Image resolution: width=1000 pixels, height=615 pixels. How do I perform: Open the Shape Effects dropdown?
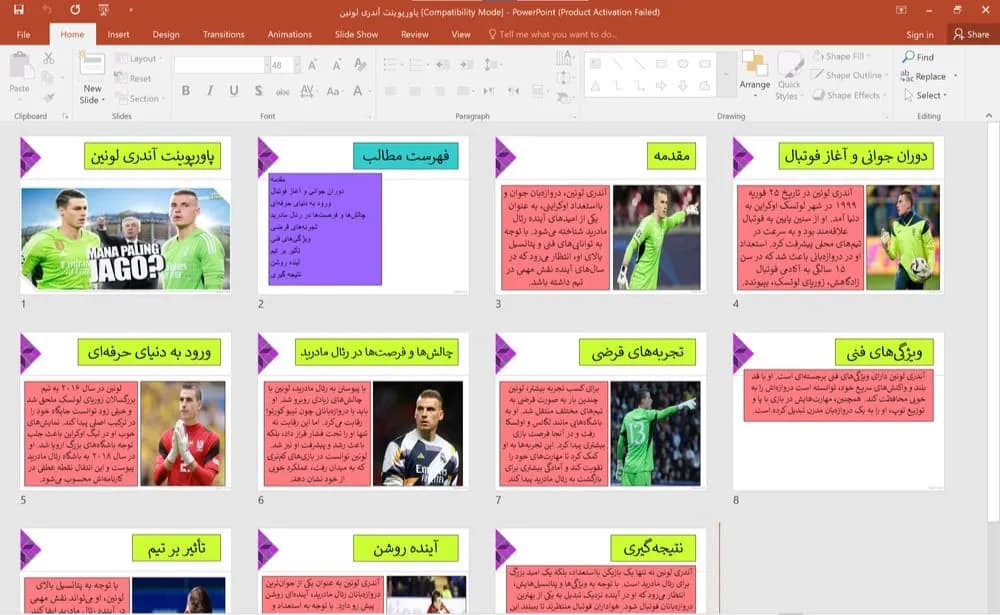[849, 95]
